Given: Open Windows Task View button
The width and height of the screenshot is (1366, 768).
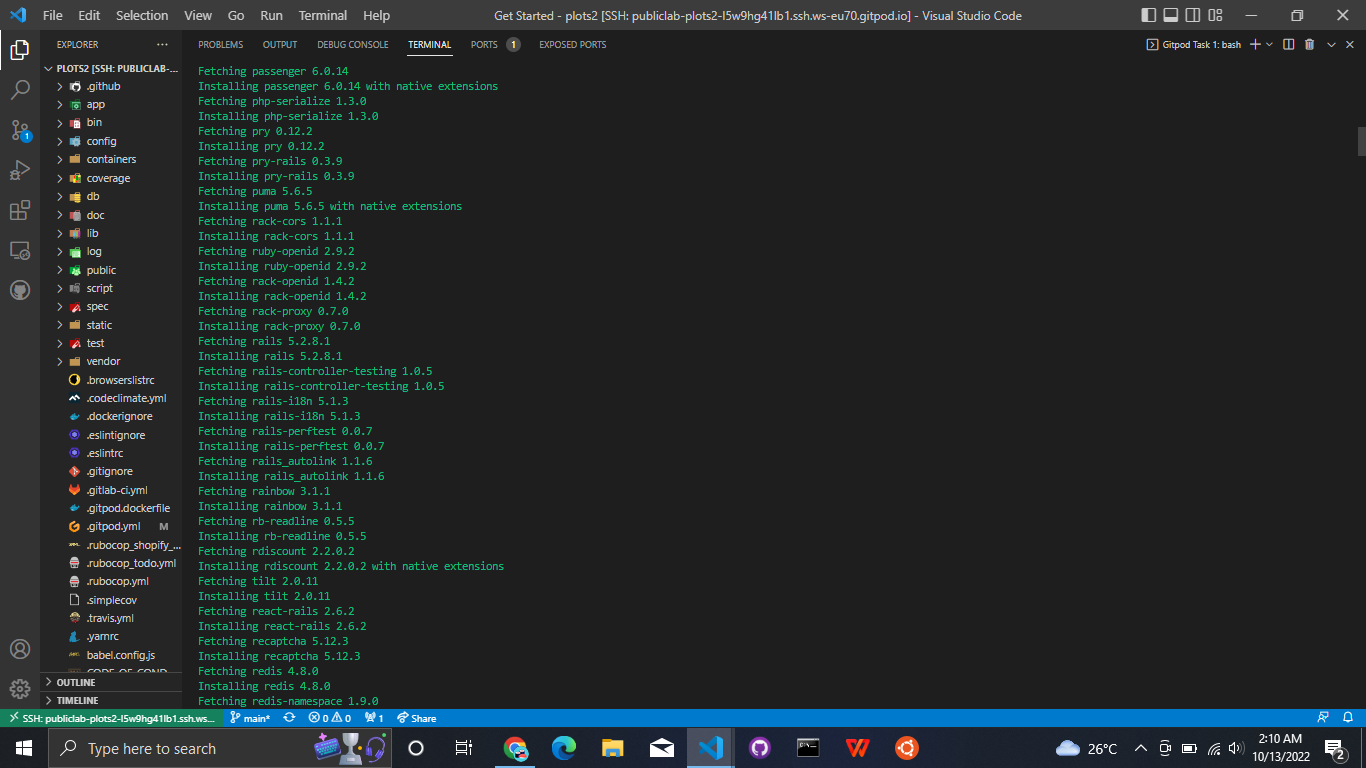Looking at the screenshot, I should (464, 748).
